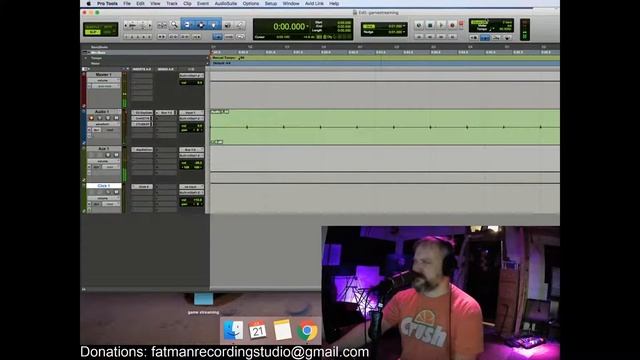Select the Selector tool
Screen dimensions: 640x360
pyautogui.click(x=201, y=25)
